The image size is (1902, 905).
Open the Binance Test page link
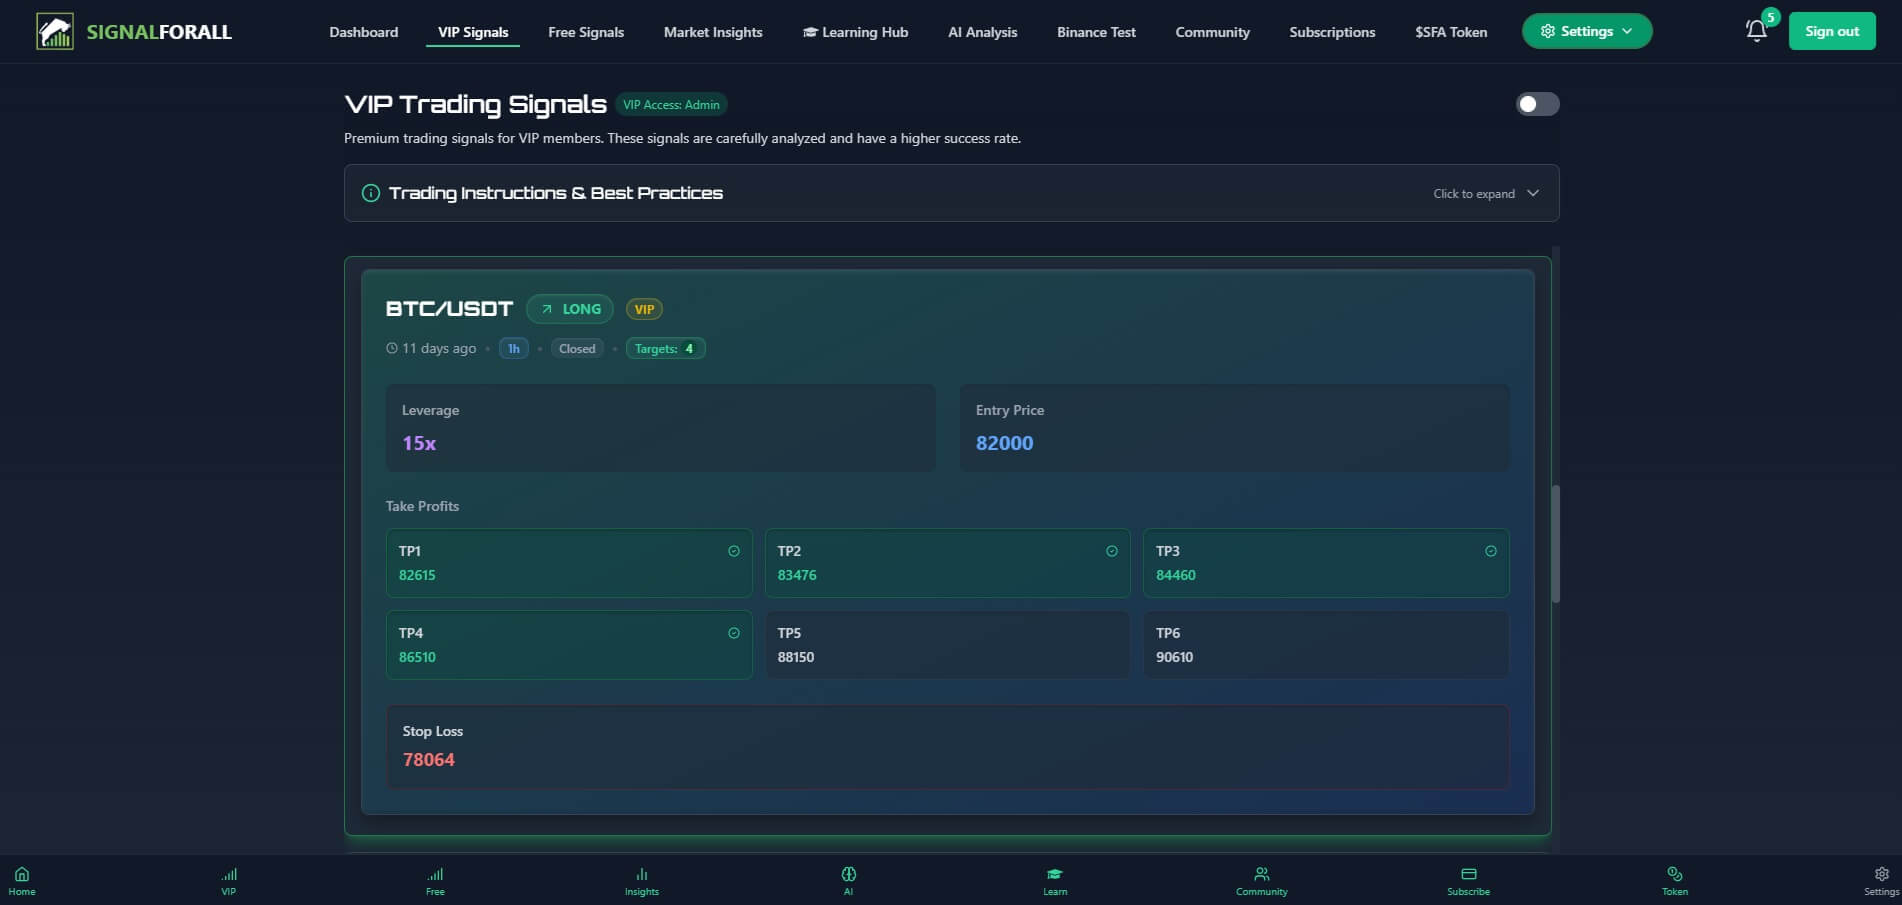click(x=1095, y=32)
